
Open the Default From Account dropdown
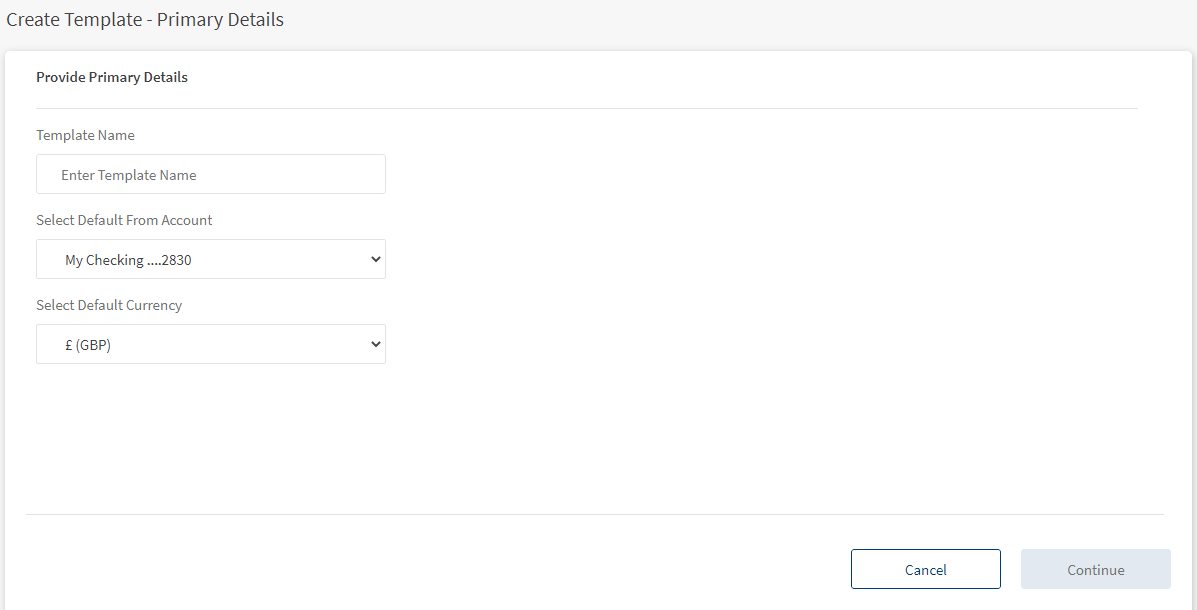click(x=210, y=259)
